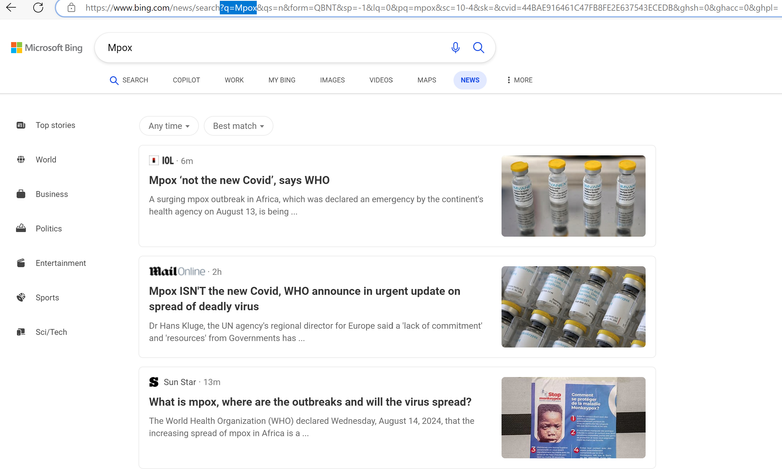Click the Sports soccer ball icon
Viewport: 782px width, 469px height.
coord(21,297)
